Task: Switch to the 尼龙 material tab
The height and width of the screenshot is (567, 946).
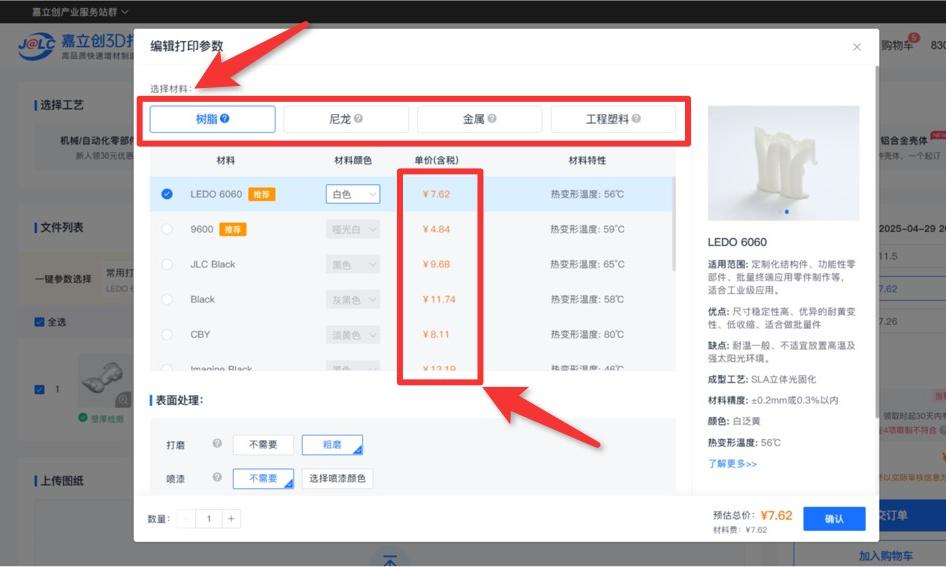Action: [346, 119]
